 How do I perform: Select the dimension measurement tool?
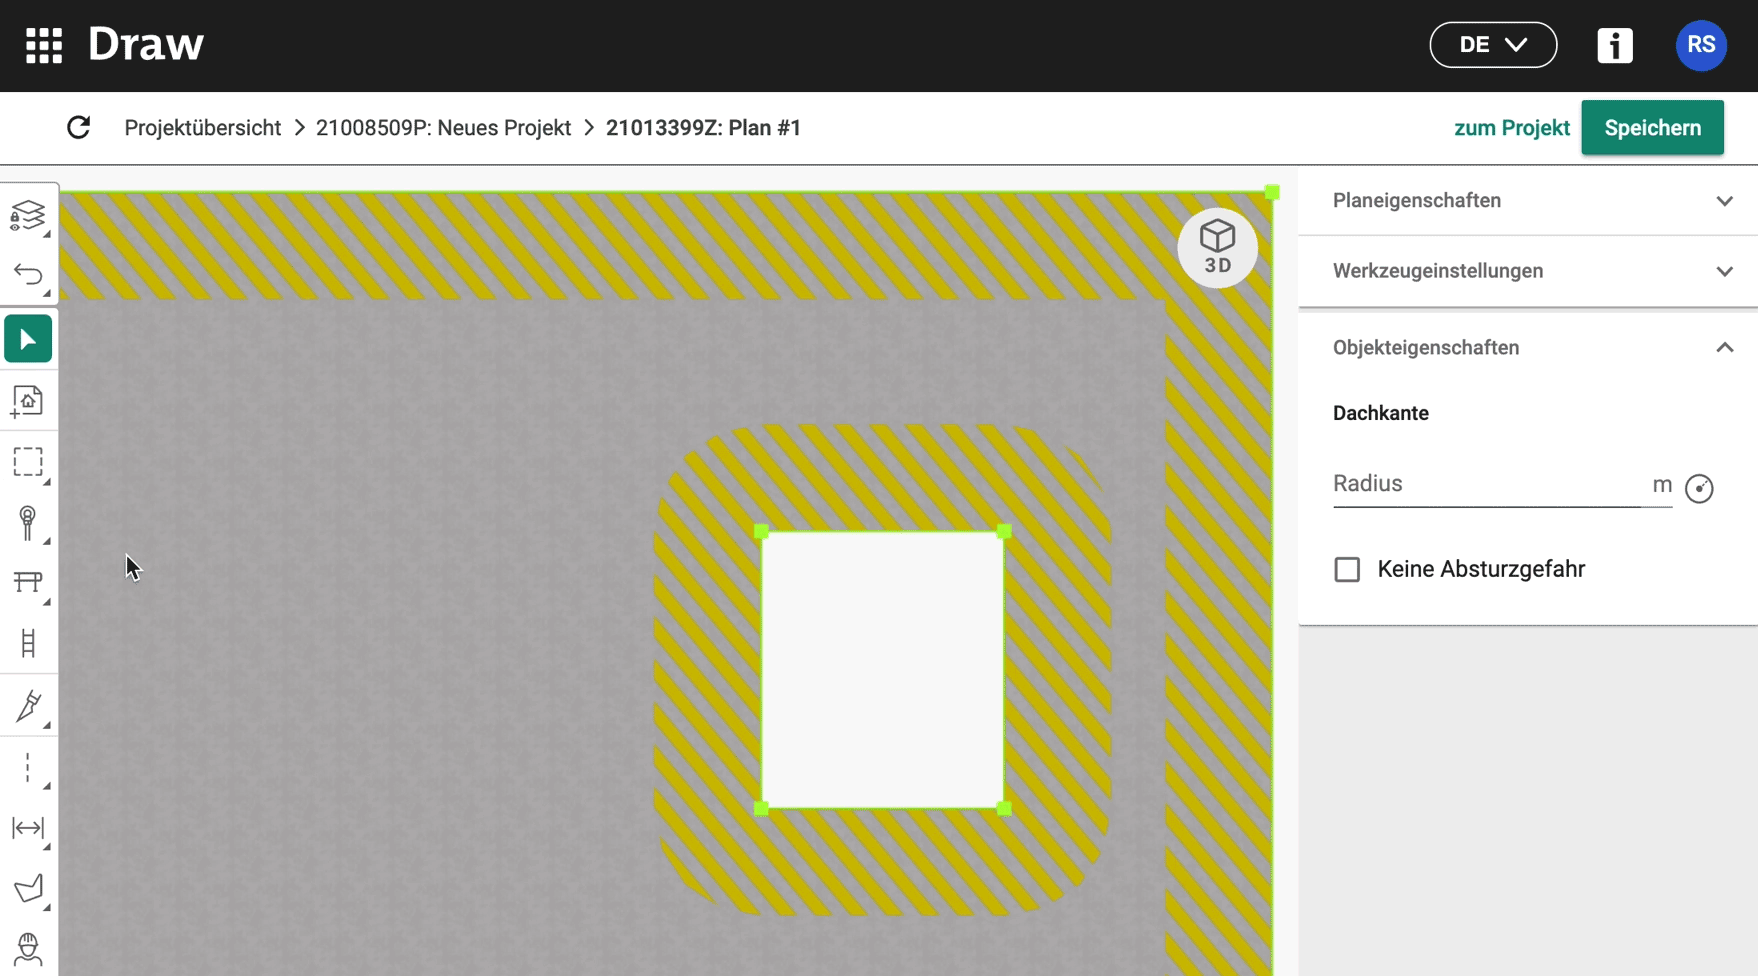point(28,828)
